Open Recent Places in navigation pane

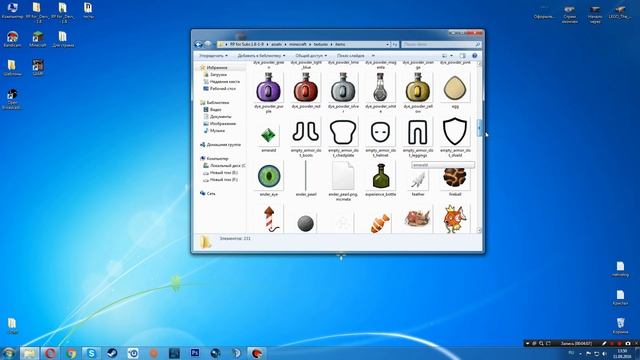click(x=224, y=82)
